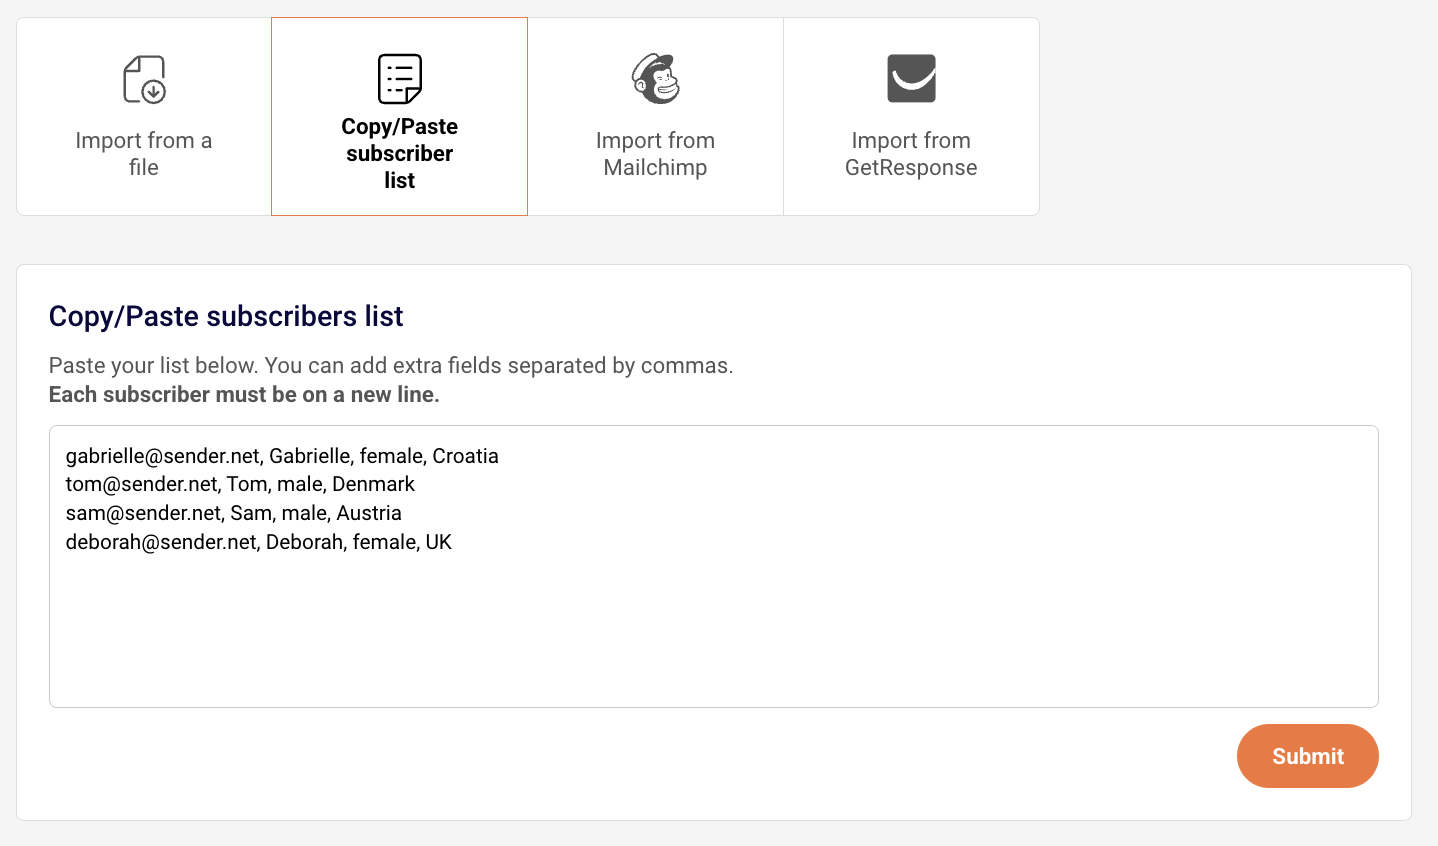1438x846 pixels.
Task: Click the file download icon
Action: coord(144,80)
